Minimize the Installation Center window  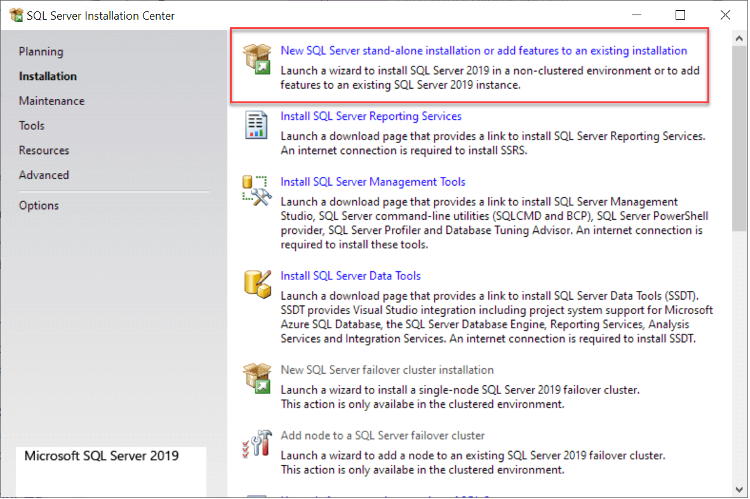tap(636, 15)
